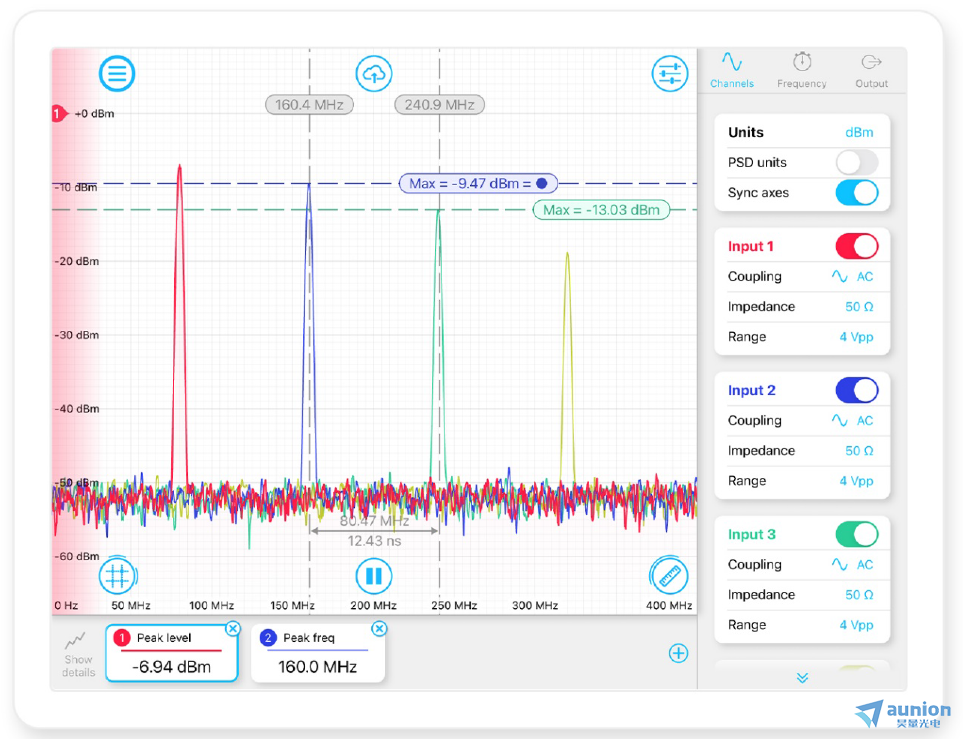The image size is (963, 739).
Task: Switch to the Channels tab
Action: 732,71
